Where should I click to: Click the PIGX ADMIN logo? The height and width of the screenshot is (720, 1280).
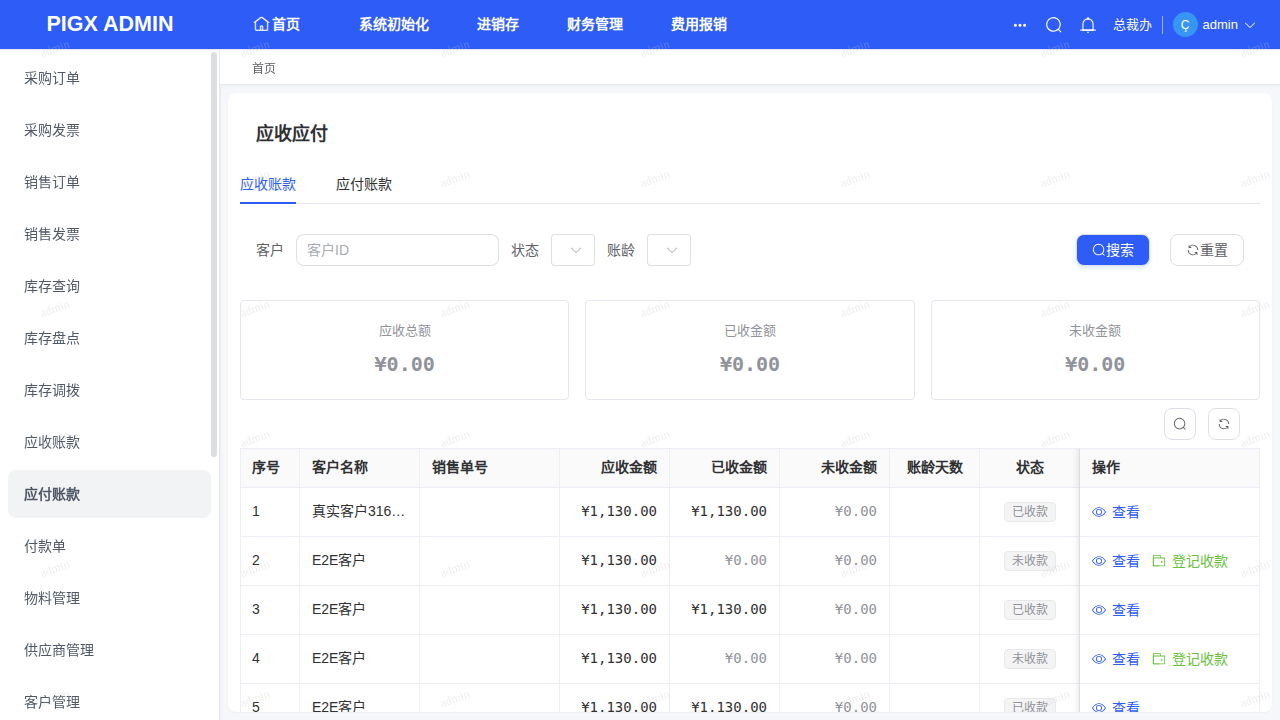tap(110, 24)
